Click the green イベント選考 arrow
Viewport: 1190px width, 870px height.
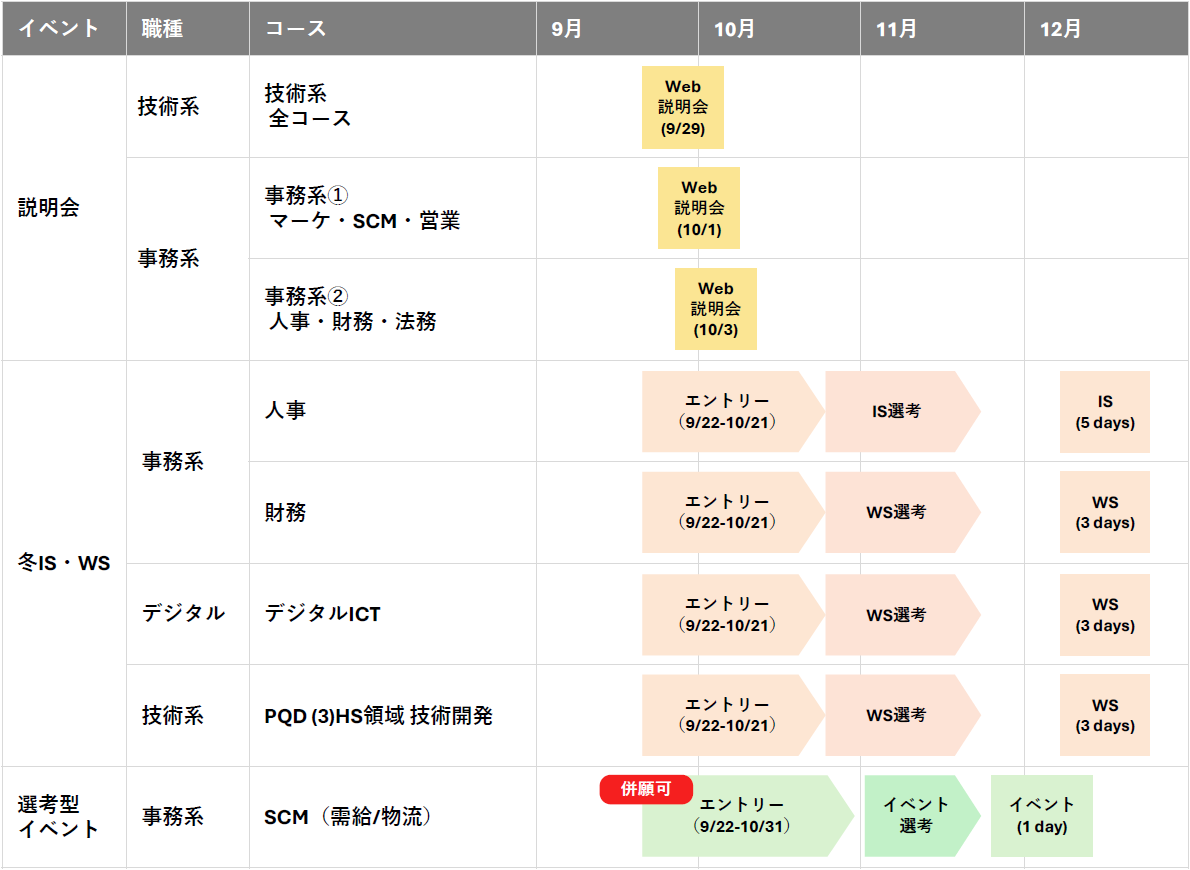coord(916,816)
